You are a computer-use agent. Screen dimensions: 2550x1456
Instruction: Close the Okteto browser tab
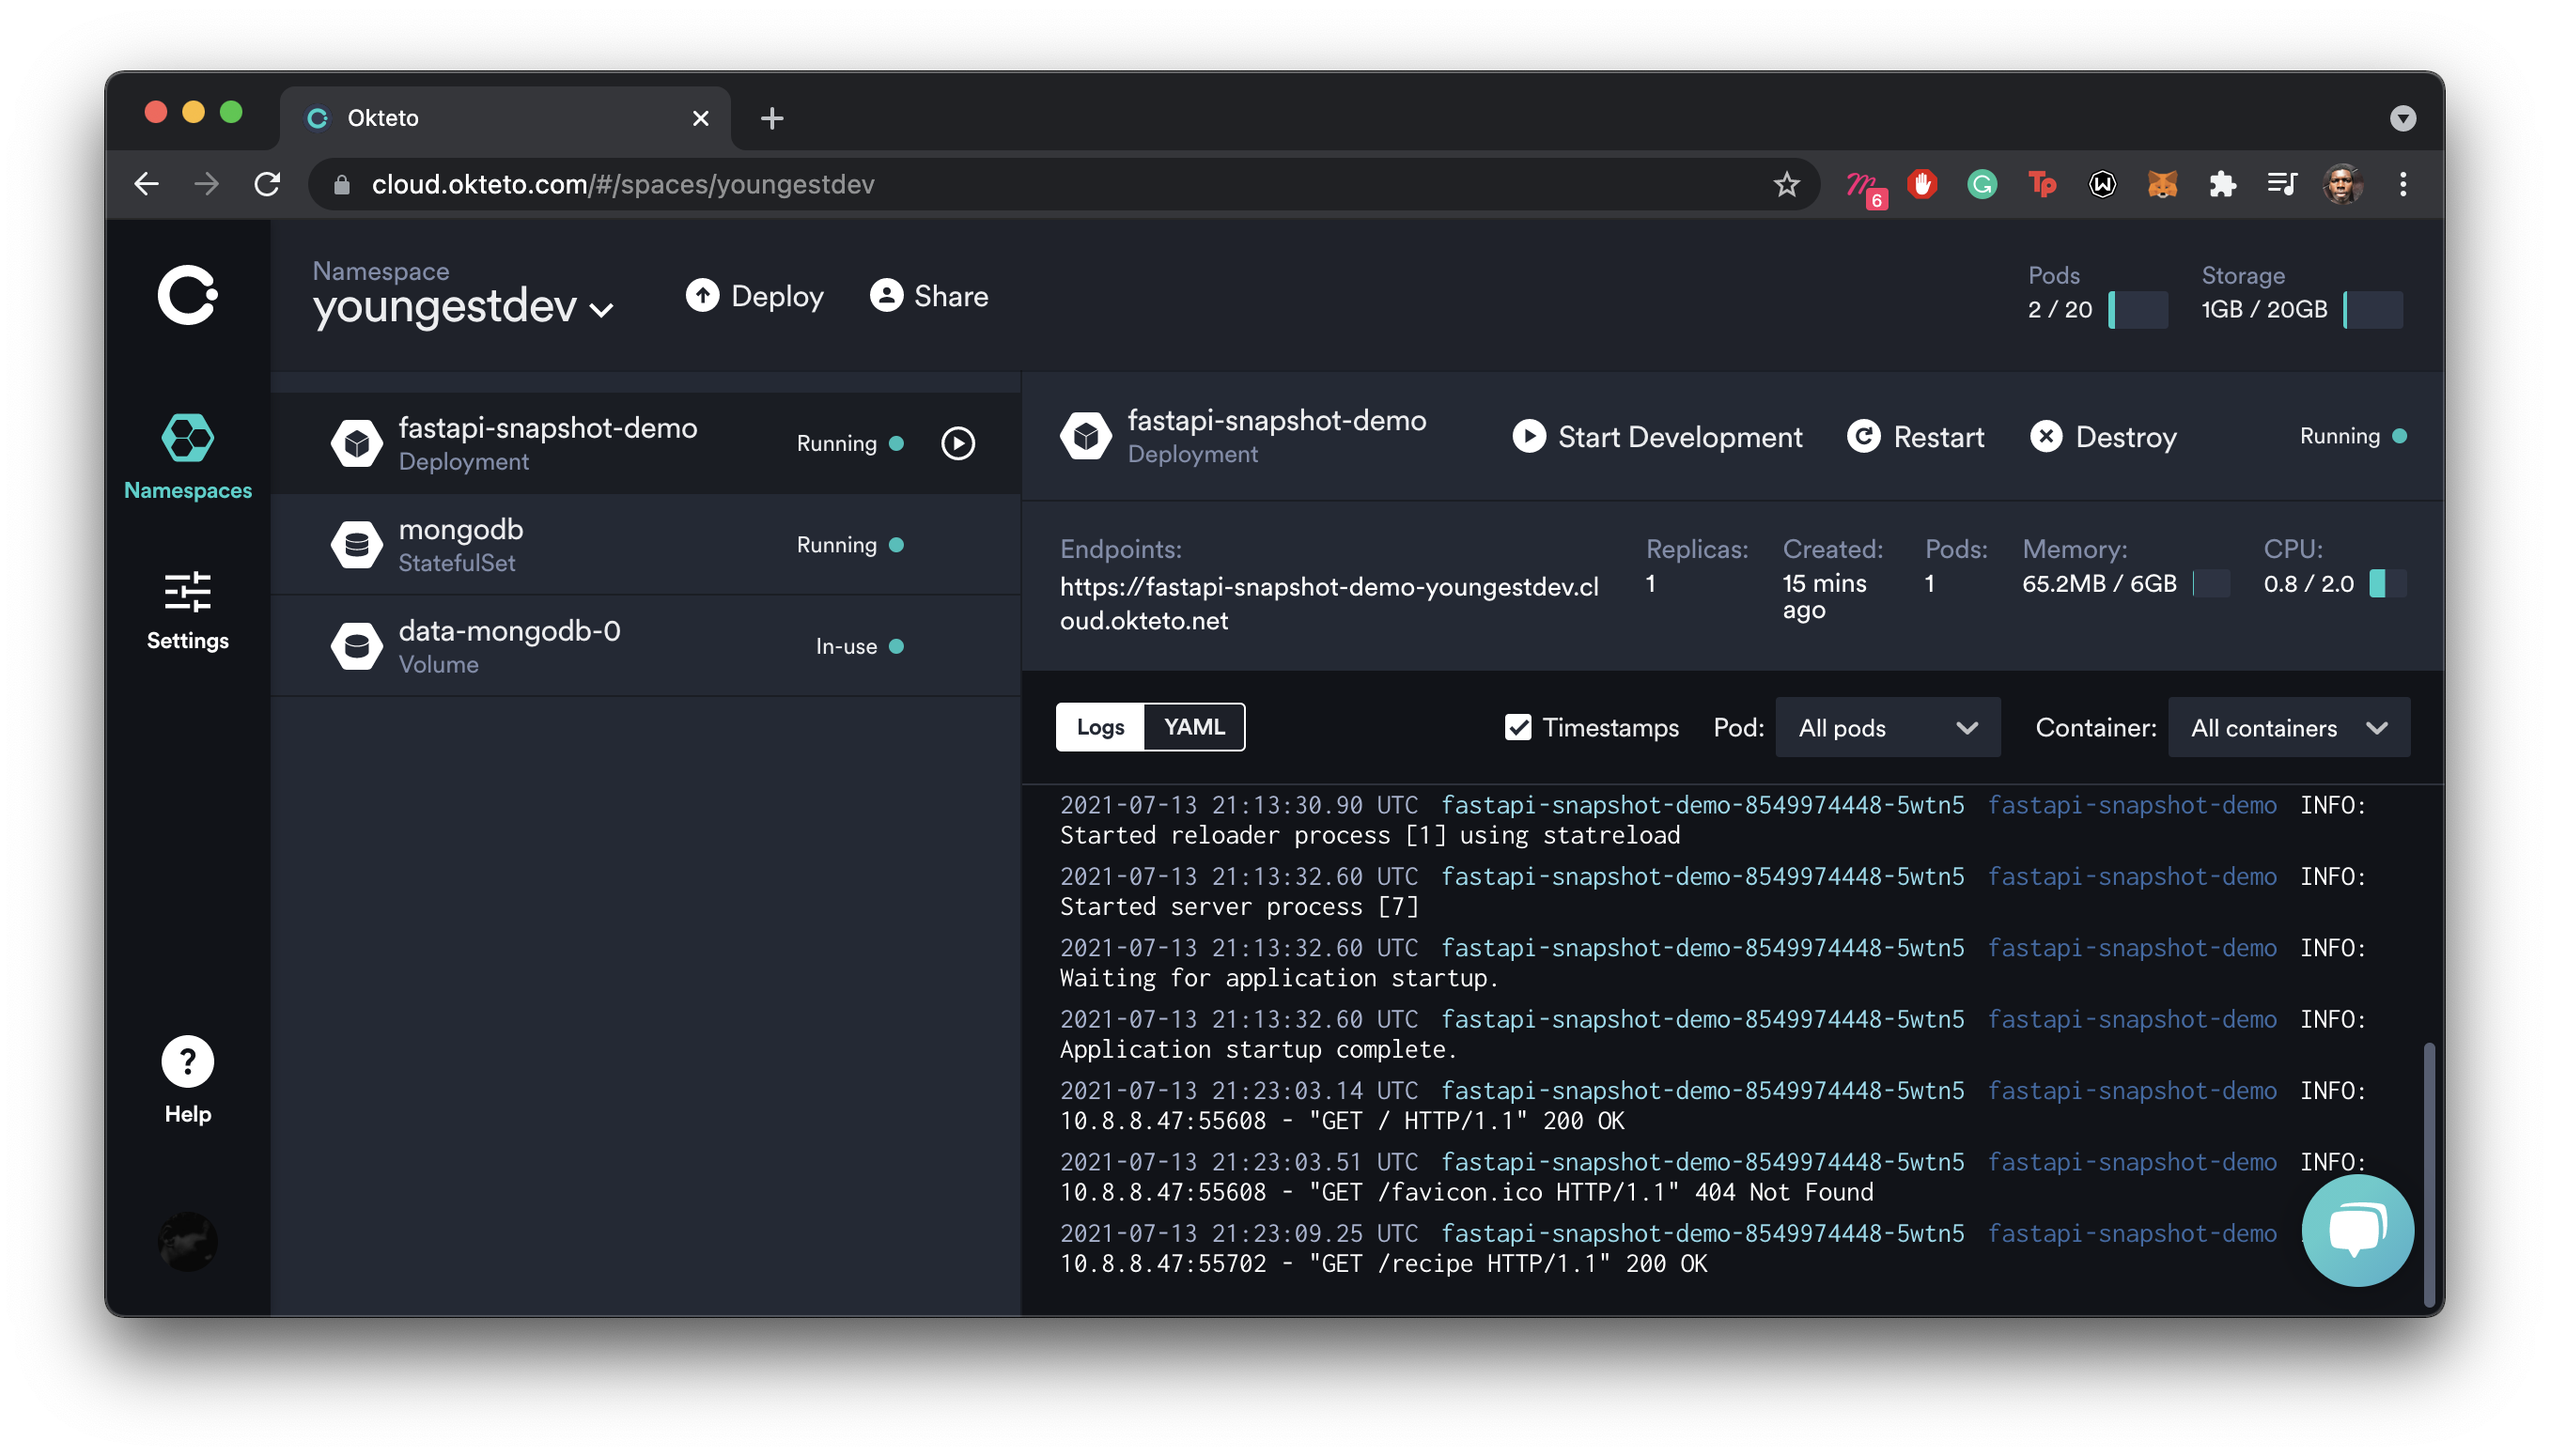coord(700,118)
